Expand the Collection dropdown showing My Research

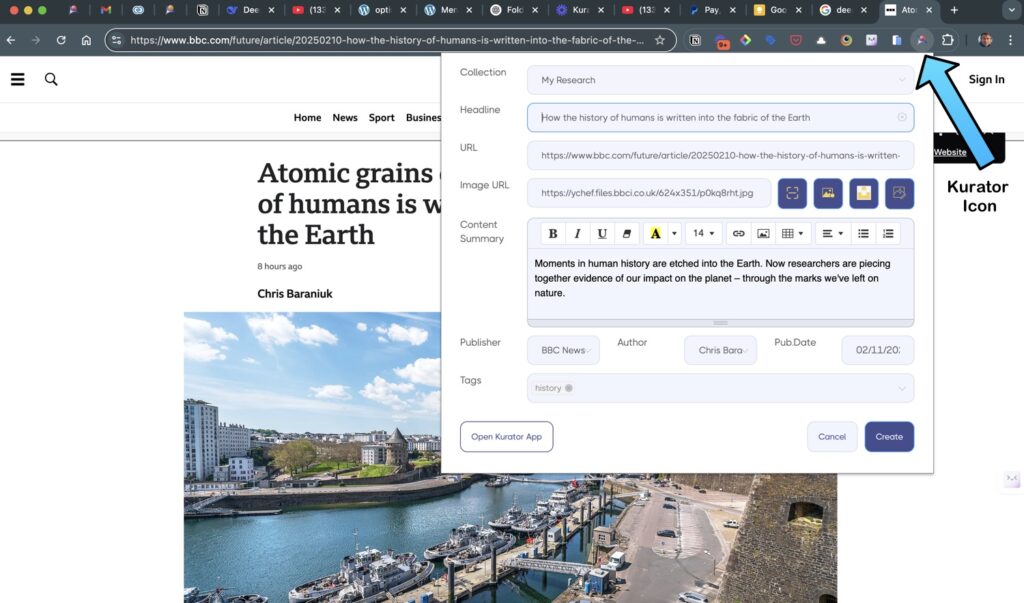[x=720, y=80]
